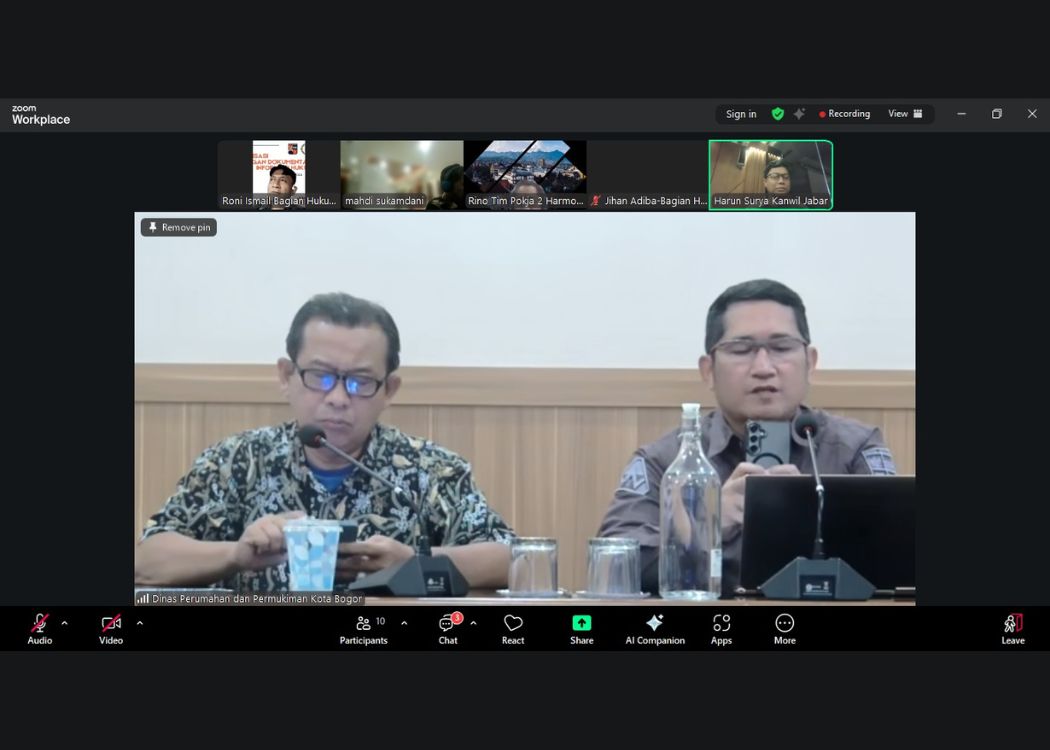Click the green encryption shield icon
This screenshot has width=1050, height=750.
pos(778,114)
